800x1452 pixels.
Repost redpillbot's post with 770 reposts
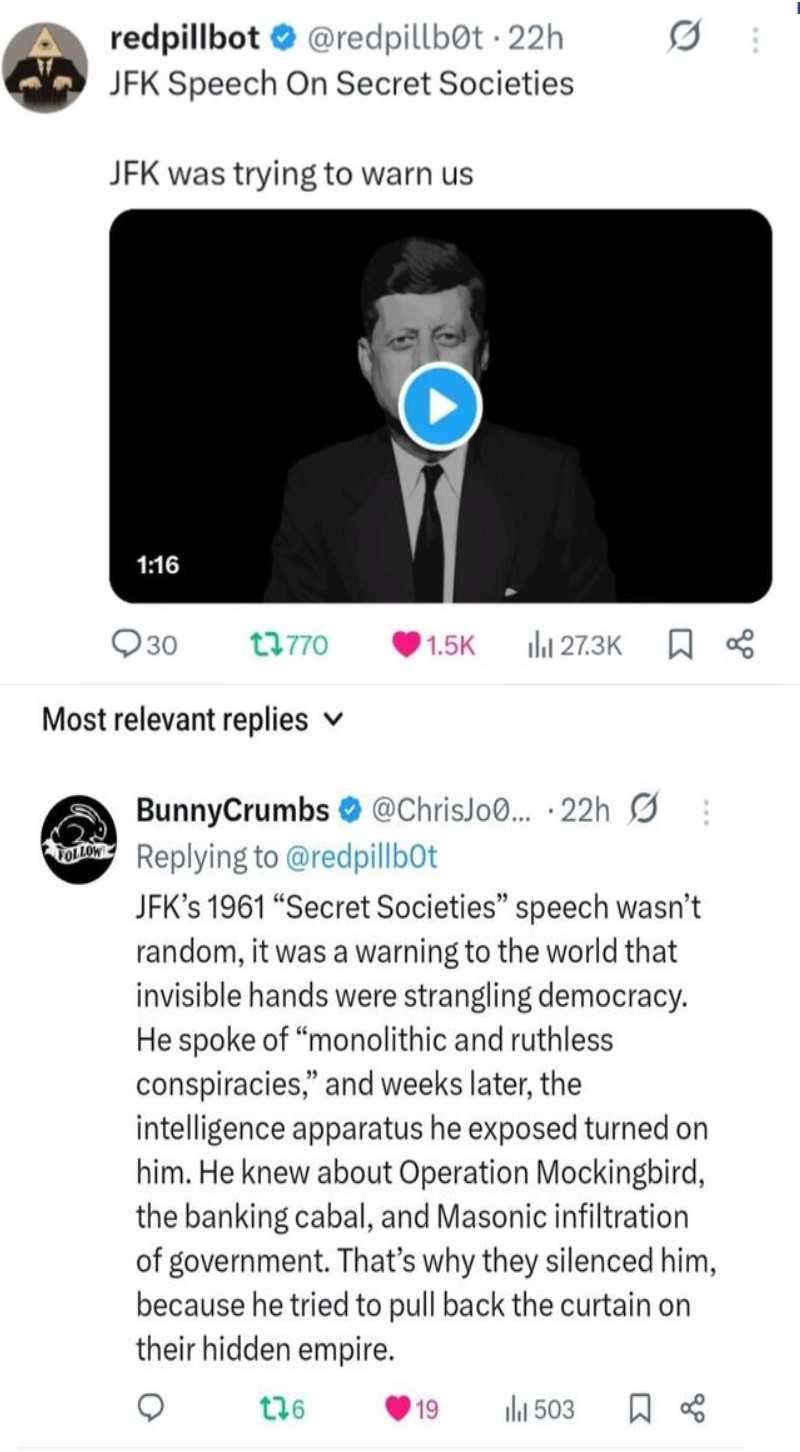264,646
